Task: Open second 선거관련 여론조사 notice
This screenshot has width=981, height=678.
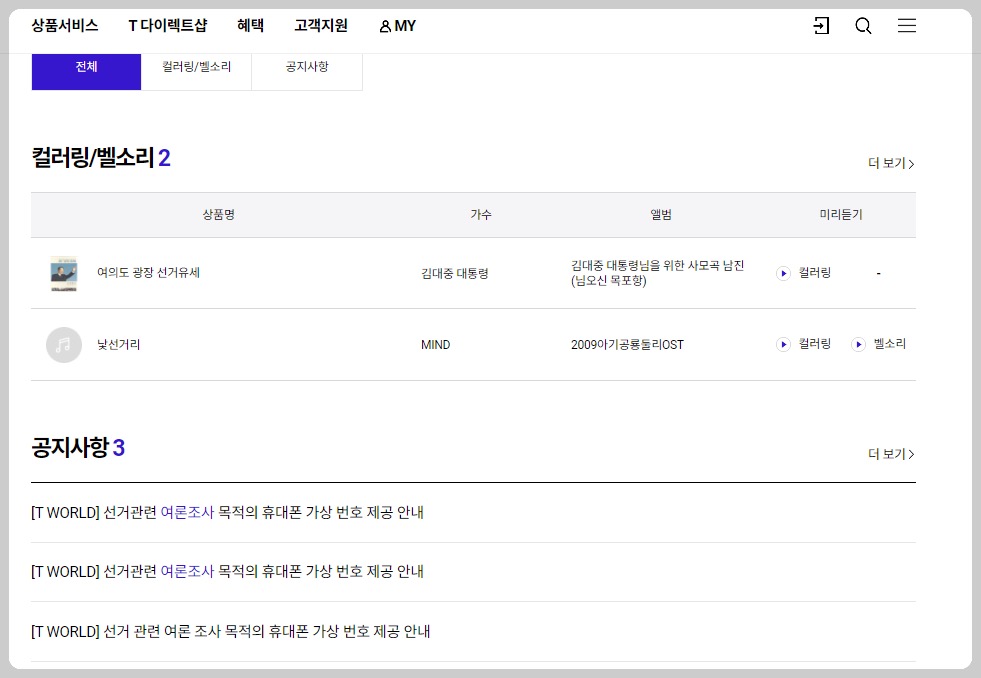Action: click(228, 572)
